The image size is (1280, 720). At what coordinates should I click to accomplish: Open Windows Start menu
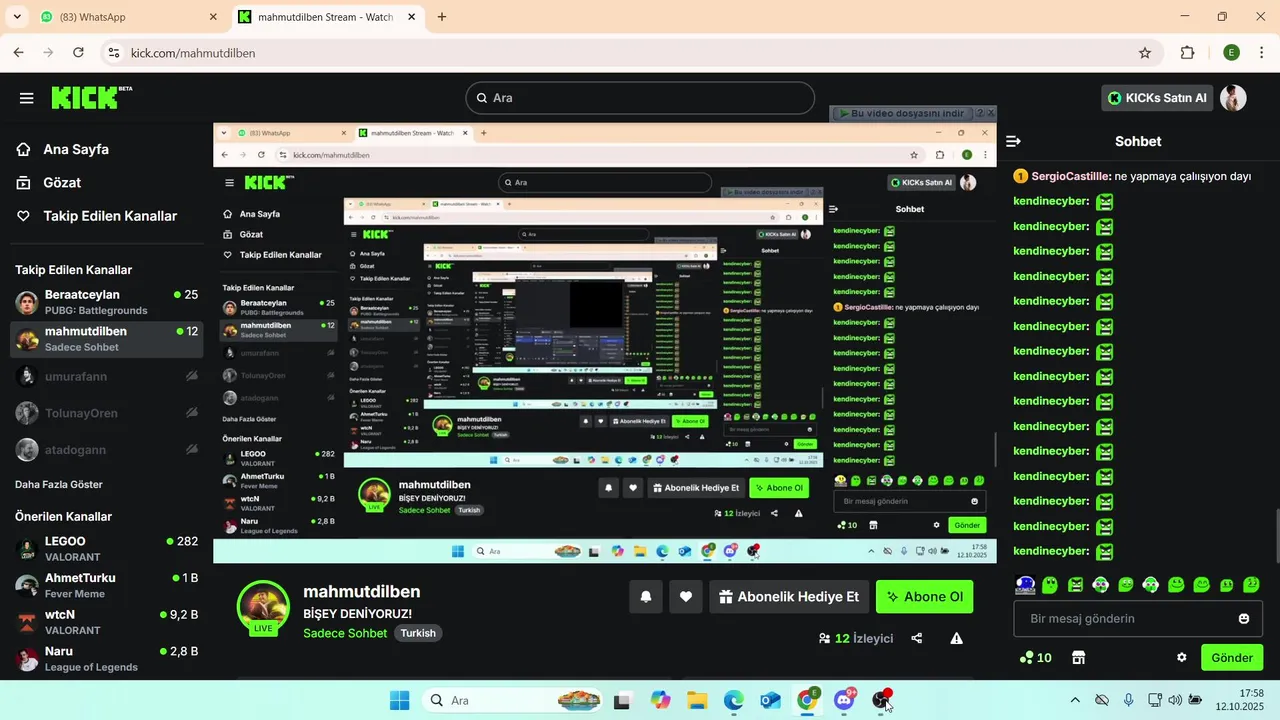point(399,700)
